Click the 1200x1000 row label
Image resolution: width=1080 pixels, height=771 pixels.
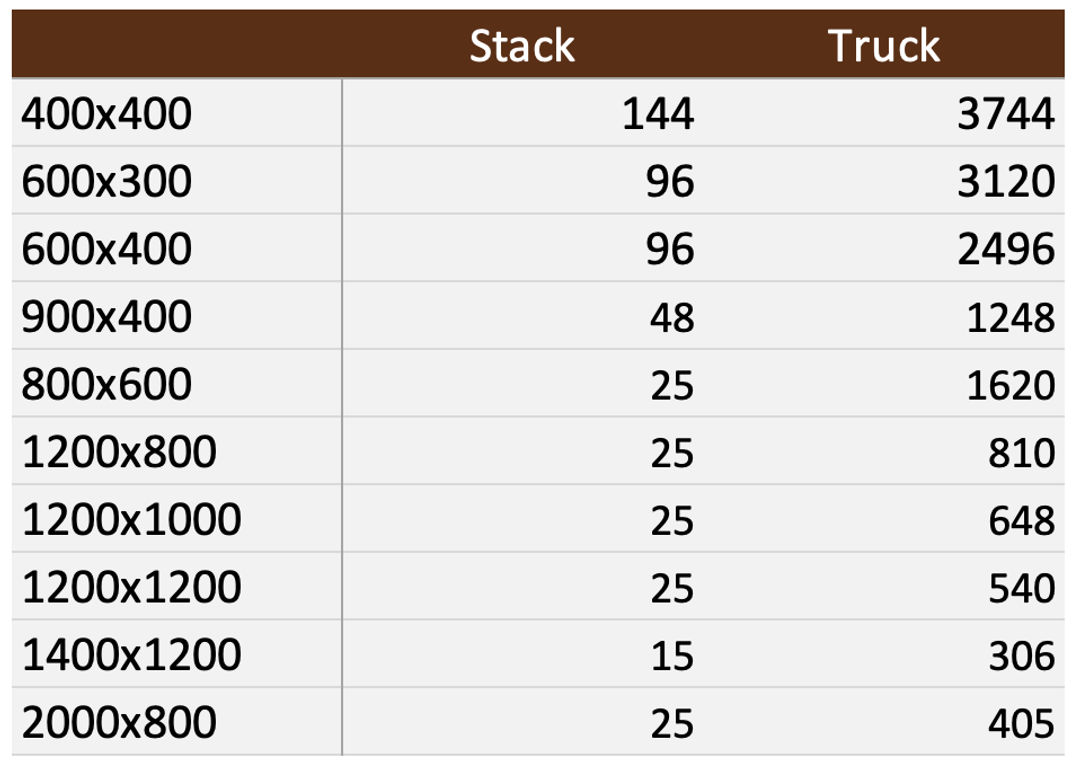(x=131, y=520)
